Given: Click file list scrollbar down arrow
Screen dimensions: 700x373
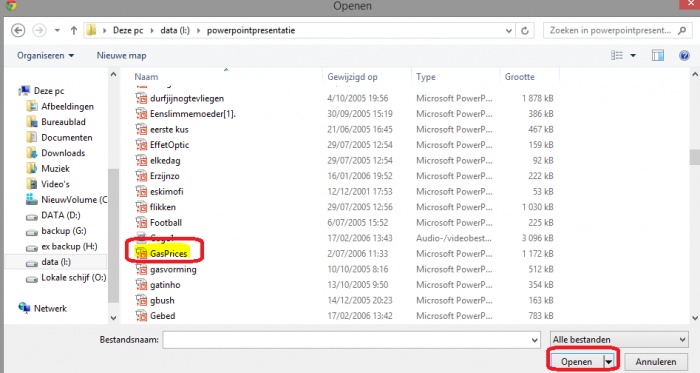Looking at the screenshot, I should point(695,318).
